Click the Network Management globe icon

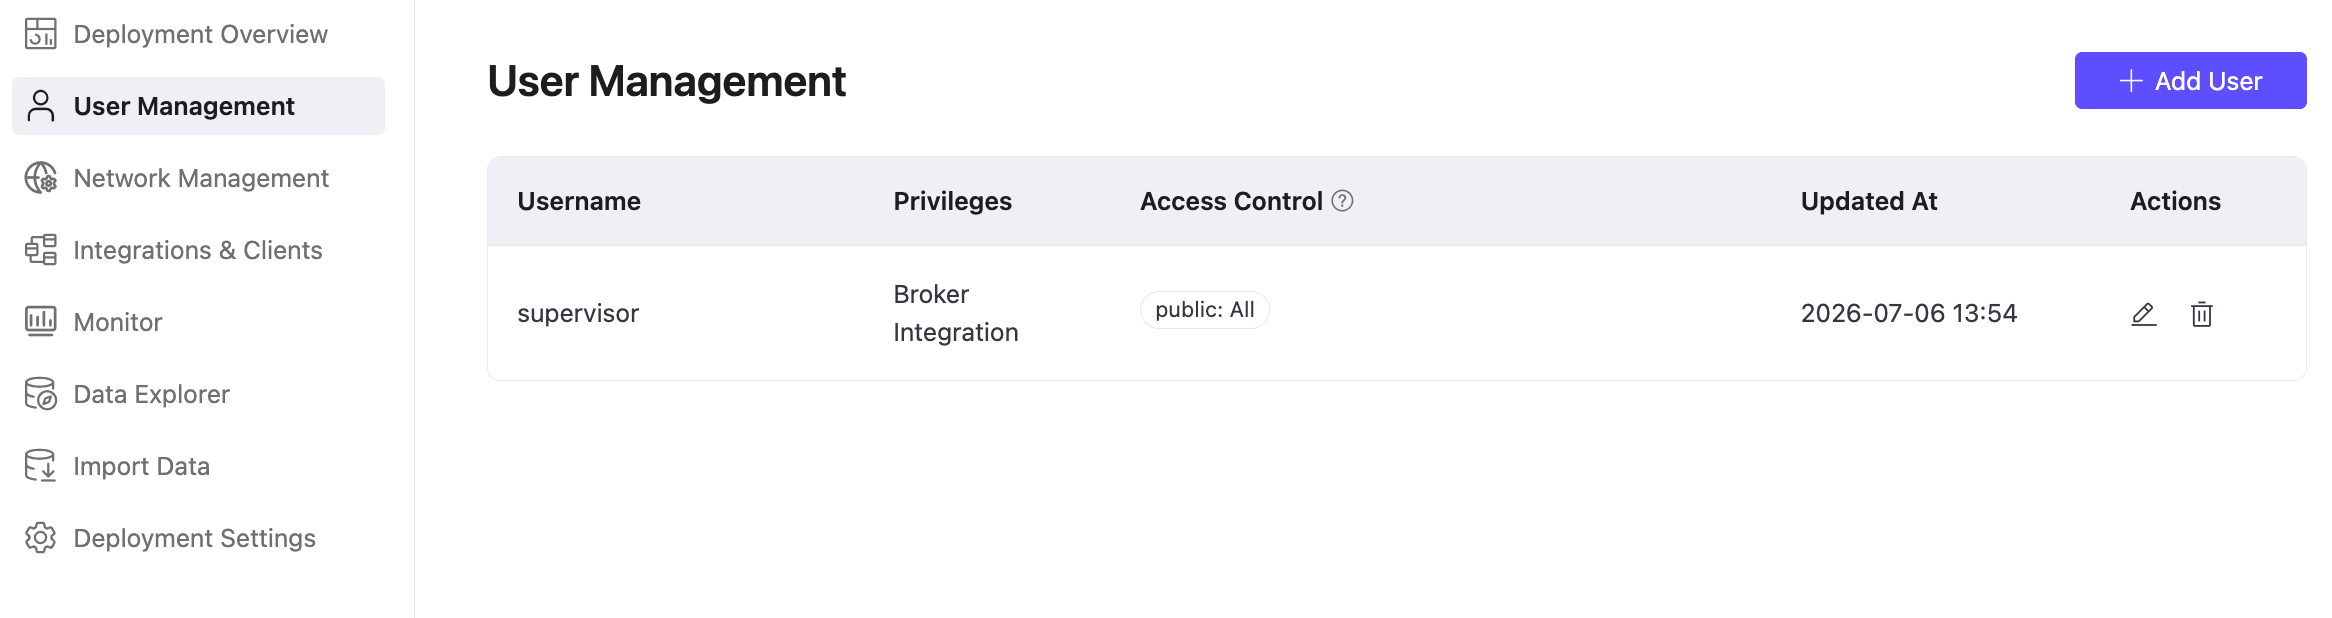41,178
